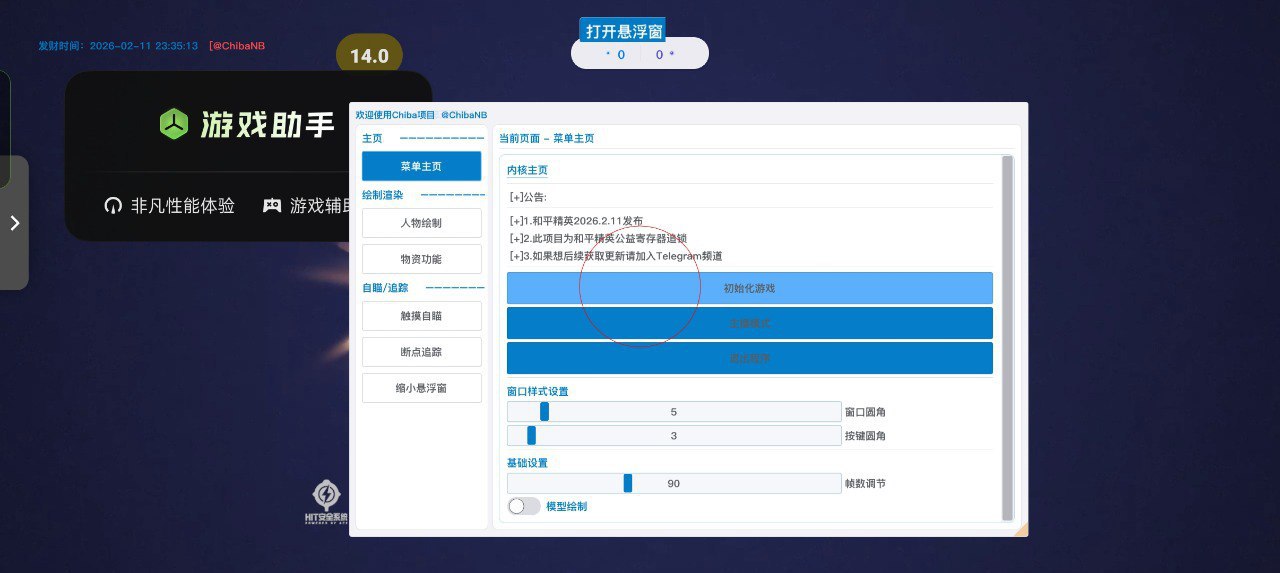Click the announcement line about Telegram频道
1280x573 pixels.
point(616,256)
